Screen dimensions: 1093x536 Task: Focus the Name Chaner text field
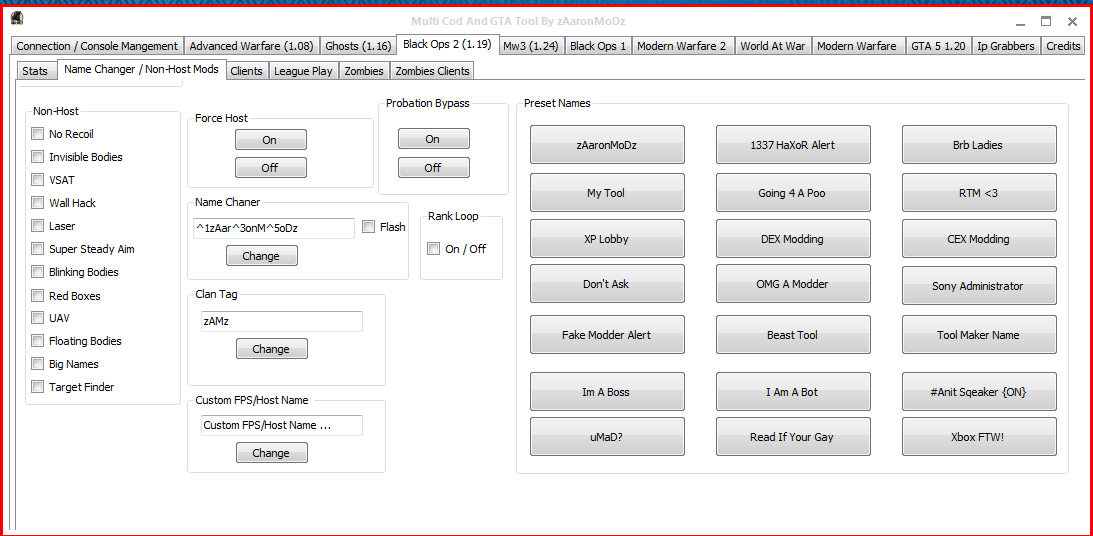(x=273, y=228)
